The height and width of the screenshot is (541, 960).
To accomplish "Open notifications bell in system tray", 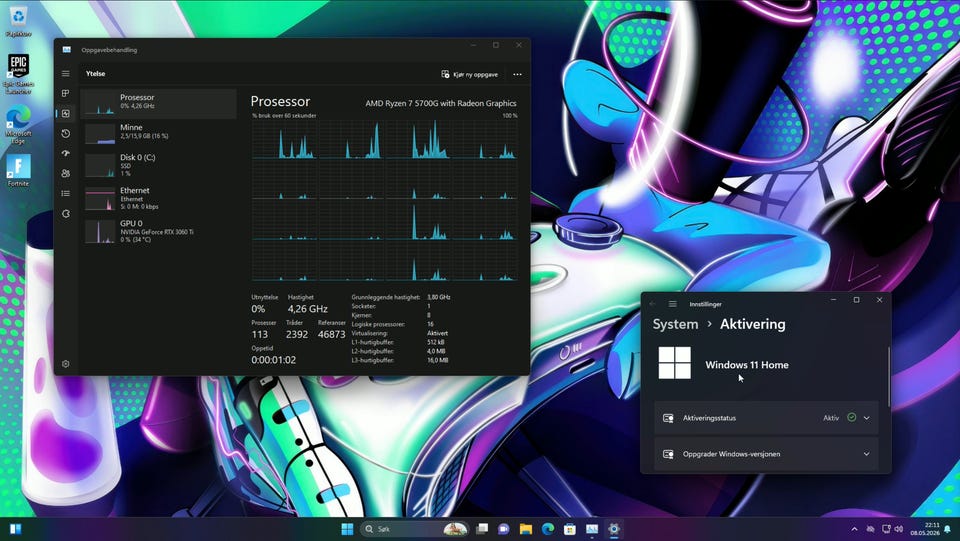I will tap(948, 529).
